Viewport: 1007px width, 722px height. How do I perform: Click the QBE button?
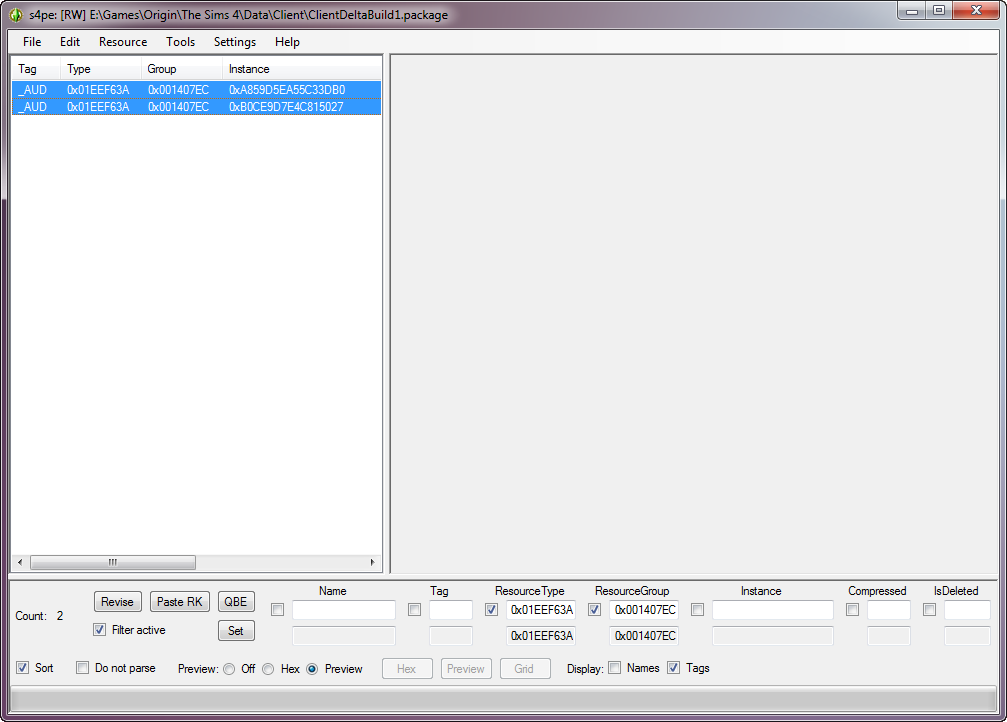(236, 602)
